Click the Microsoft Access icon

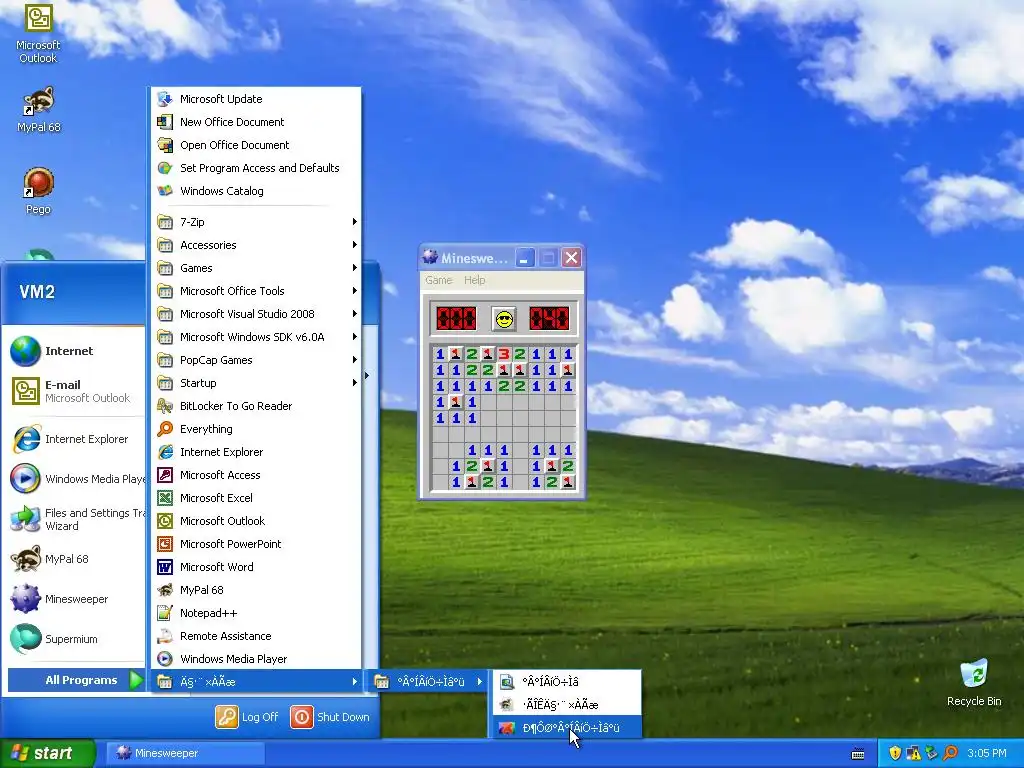(x=165, y=475)
